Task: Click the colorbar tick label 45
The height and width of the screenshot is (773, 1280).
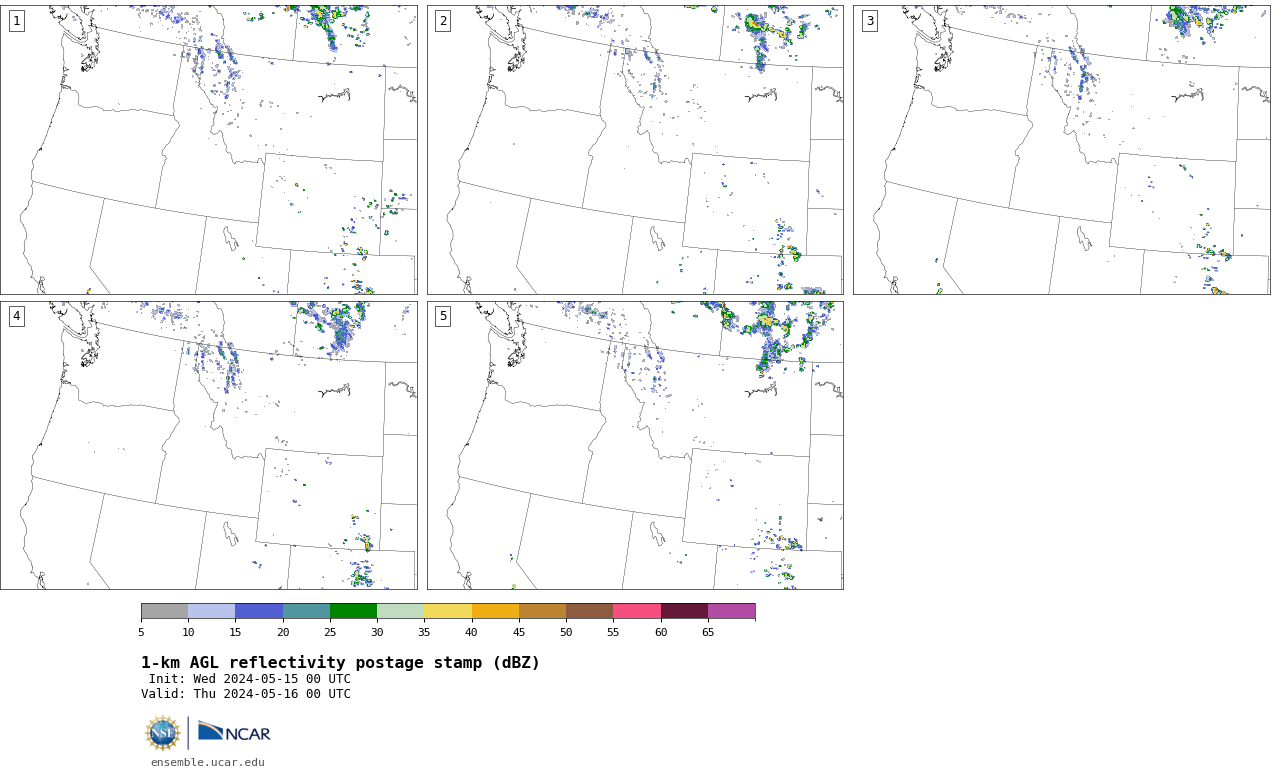Action: point(519,632)
